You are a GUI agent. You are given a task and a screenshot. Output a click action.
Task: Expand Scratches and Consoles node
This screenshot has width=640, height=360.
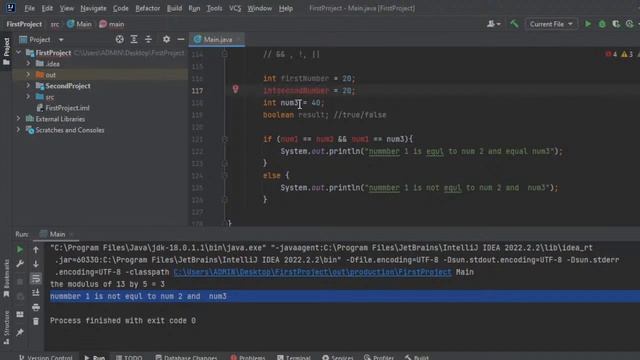tap(18, 130)
